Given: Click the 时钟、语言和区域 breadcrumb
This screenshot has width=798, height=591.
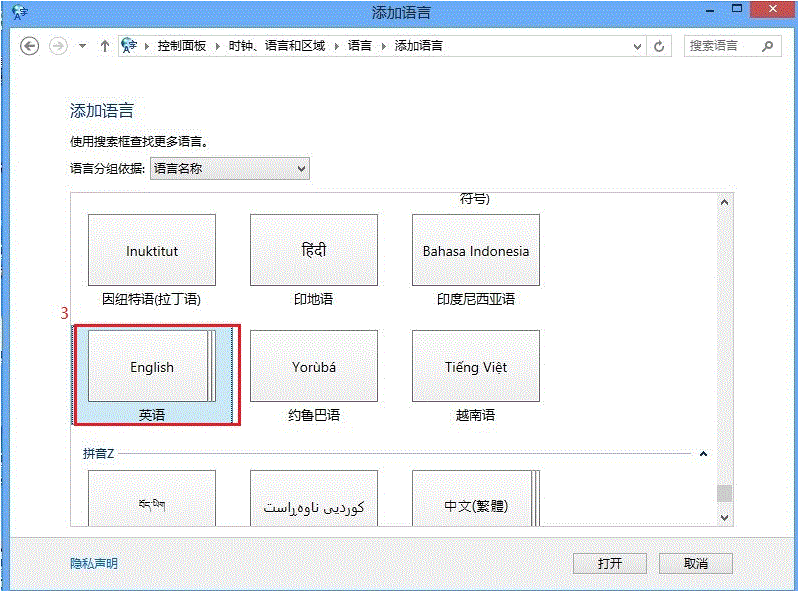Looking at the screenshot, I should point(277,46).
